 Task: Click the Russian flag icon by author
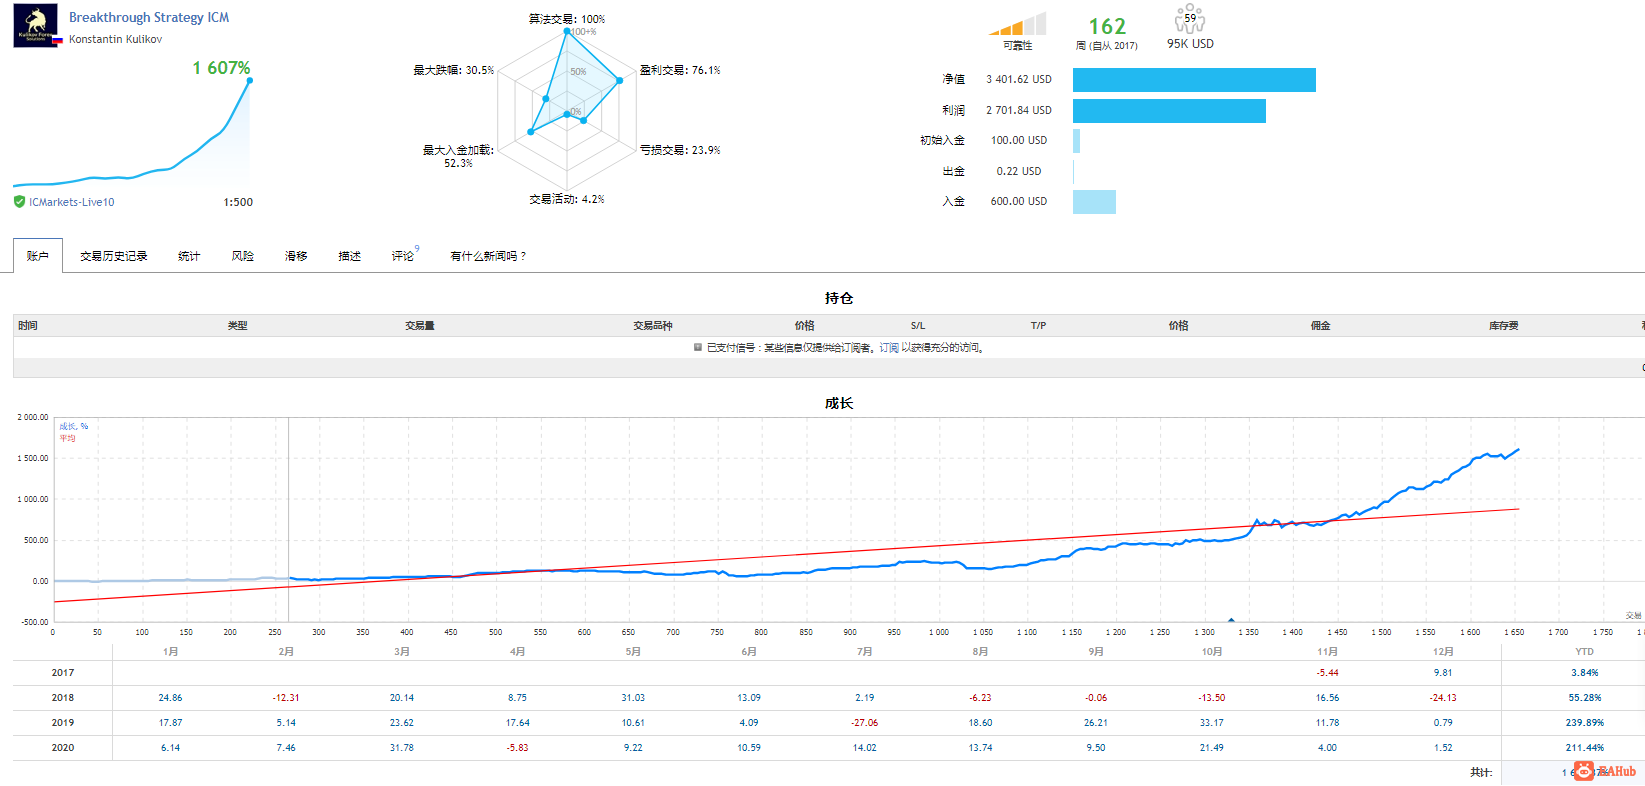click(x=58, y=41)
